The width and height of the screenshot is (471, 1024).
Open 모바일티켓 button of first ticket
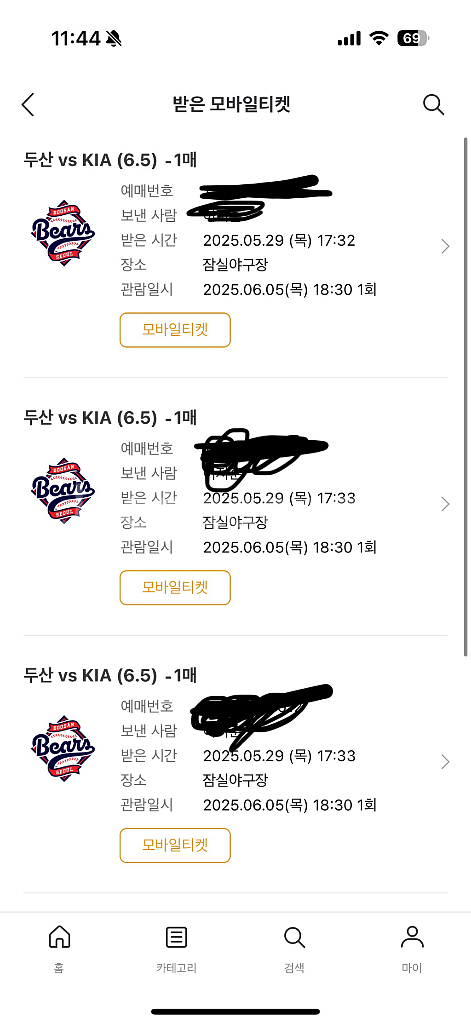[175, 330]
